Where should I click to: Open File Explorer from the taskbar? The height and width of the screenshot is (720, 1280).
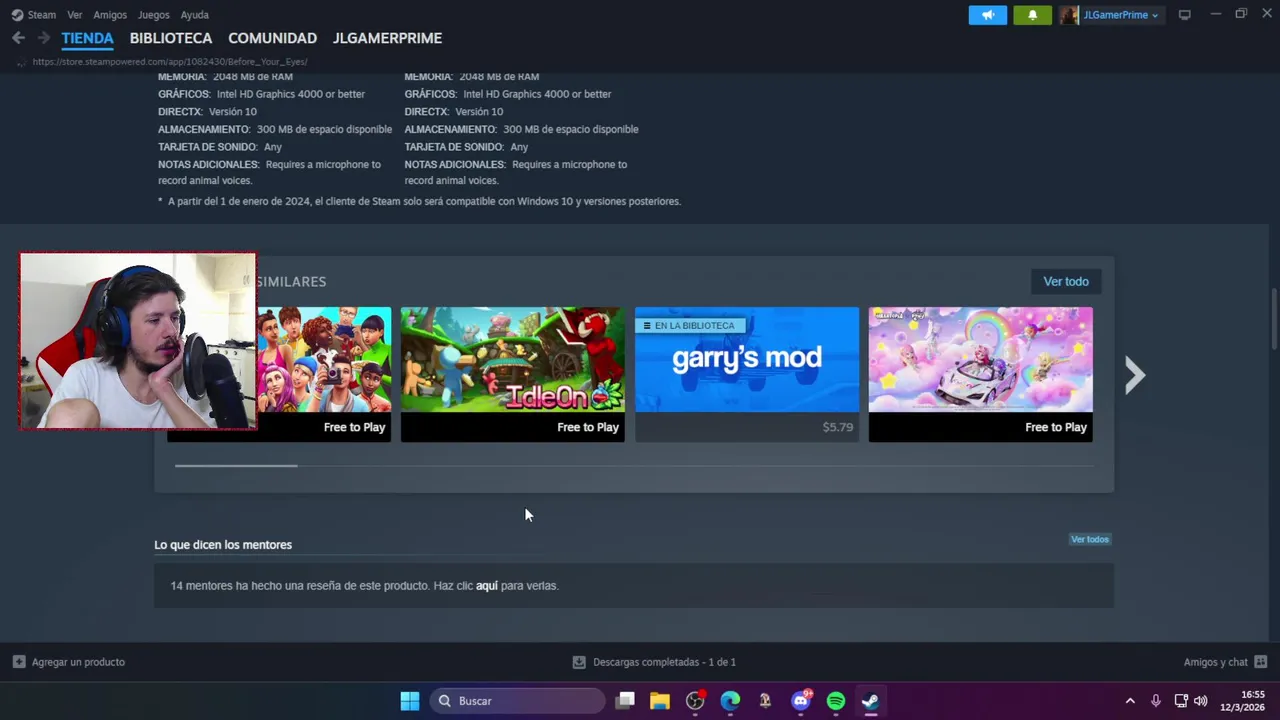tap(660, 701)
